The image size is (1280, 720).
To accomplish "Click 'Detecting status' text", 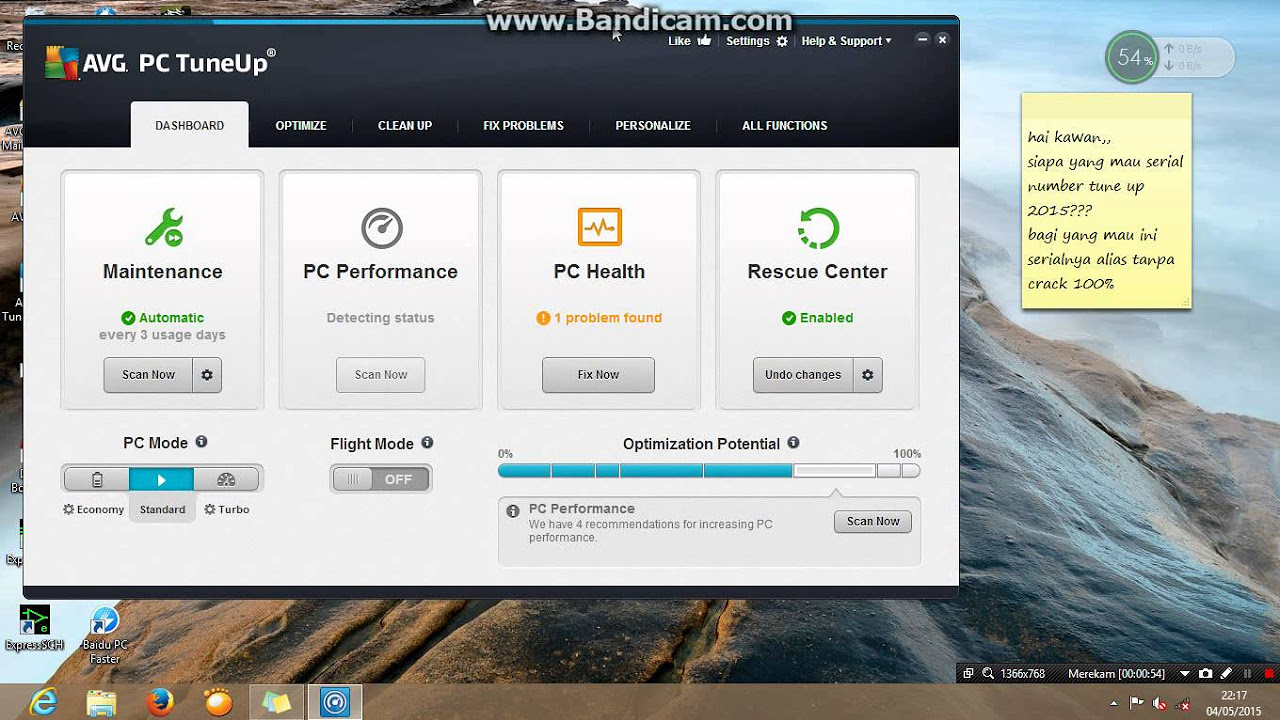I will tap(381, 318).
